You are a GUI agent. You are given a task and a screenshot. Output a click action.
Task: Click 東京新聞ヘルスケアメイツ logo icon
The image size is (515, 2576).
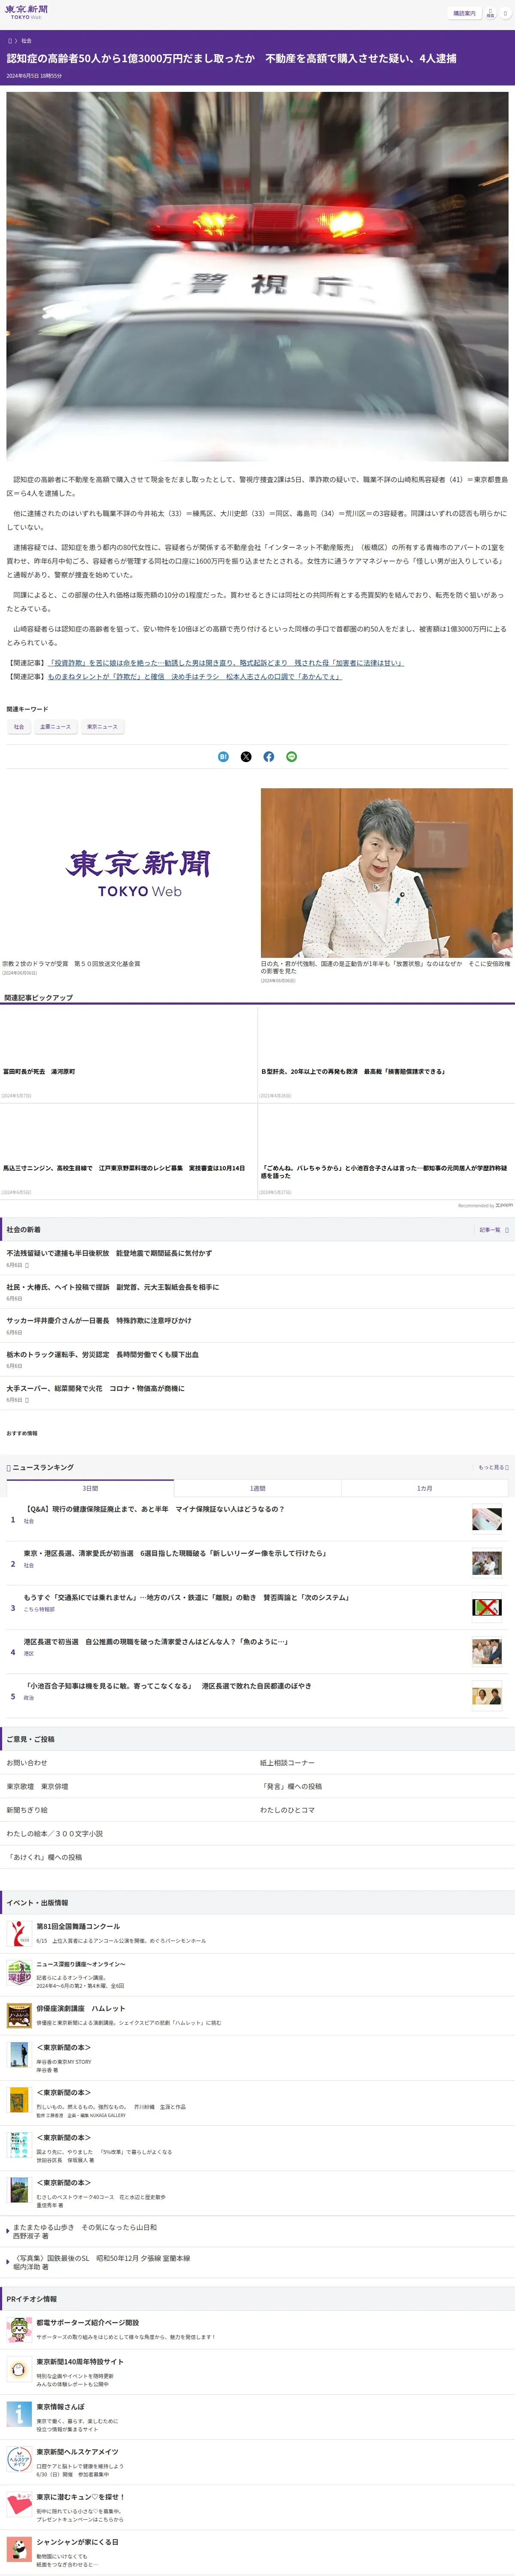coord(19,2459)
